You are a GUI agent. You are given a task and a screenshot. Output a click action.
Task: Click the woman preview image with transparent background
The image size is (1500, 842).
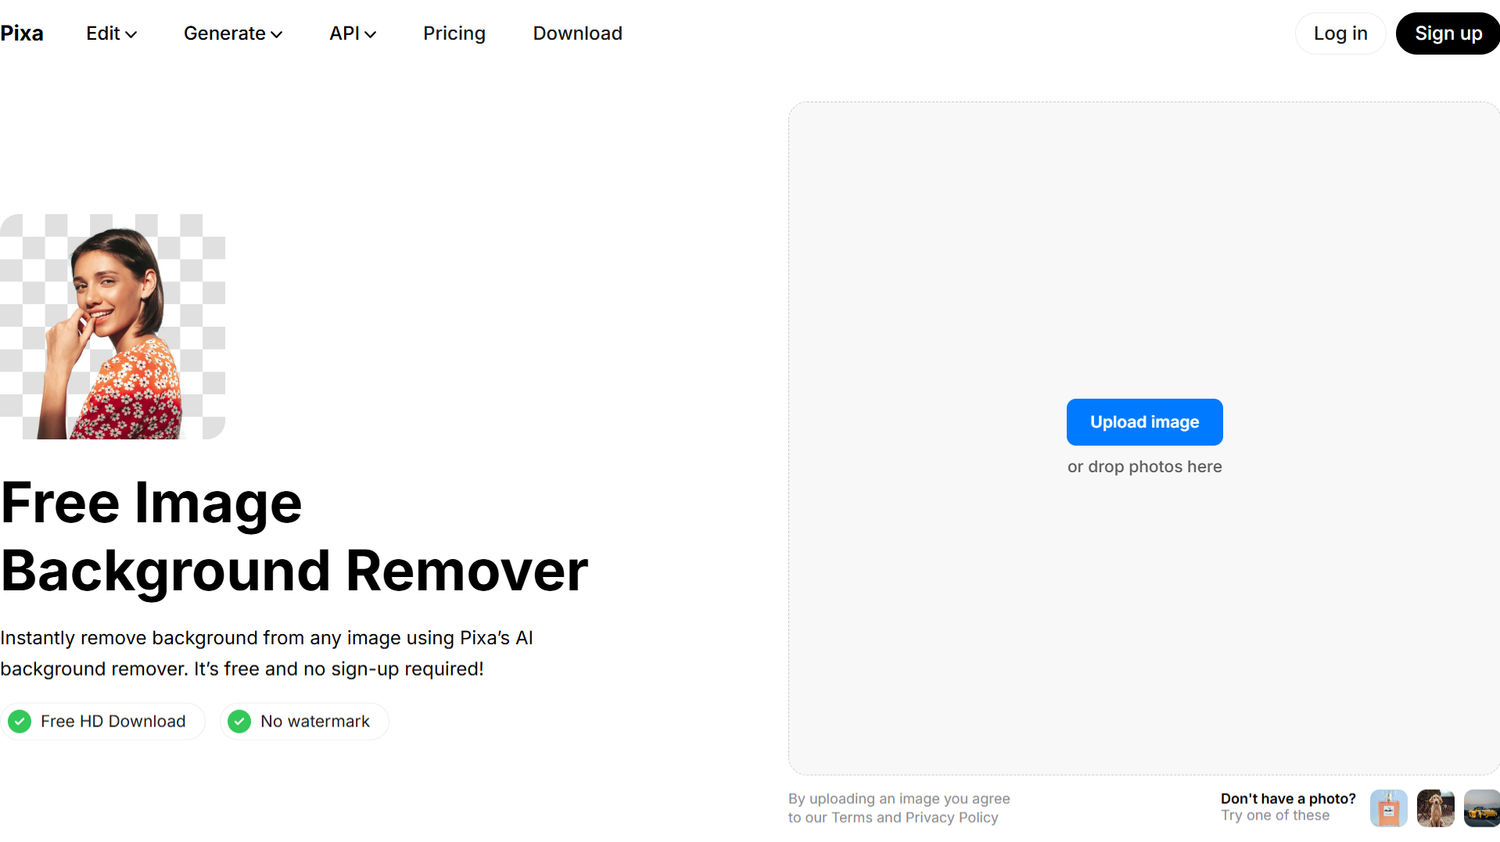tap(112, 327)
